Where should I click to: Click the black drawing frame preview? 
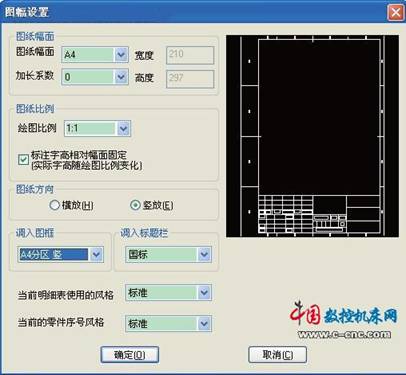(x=312, y=136)
